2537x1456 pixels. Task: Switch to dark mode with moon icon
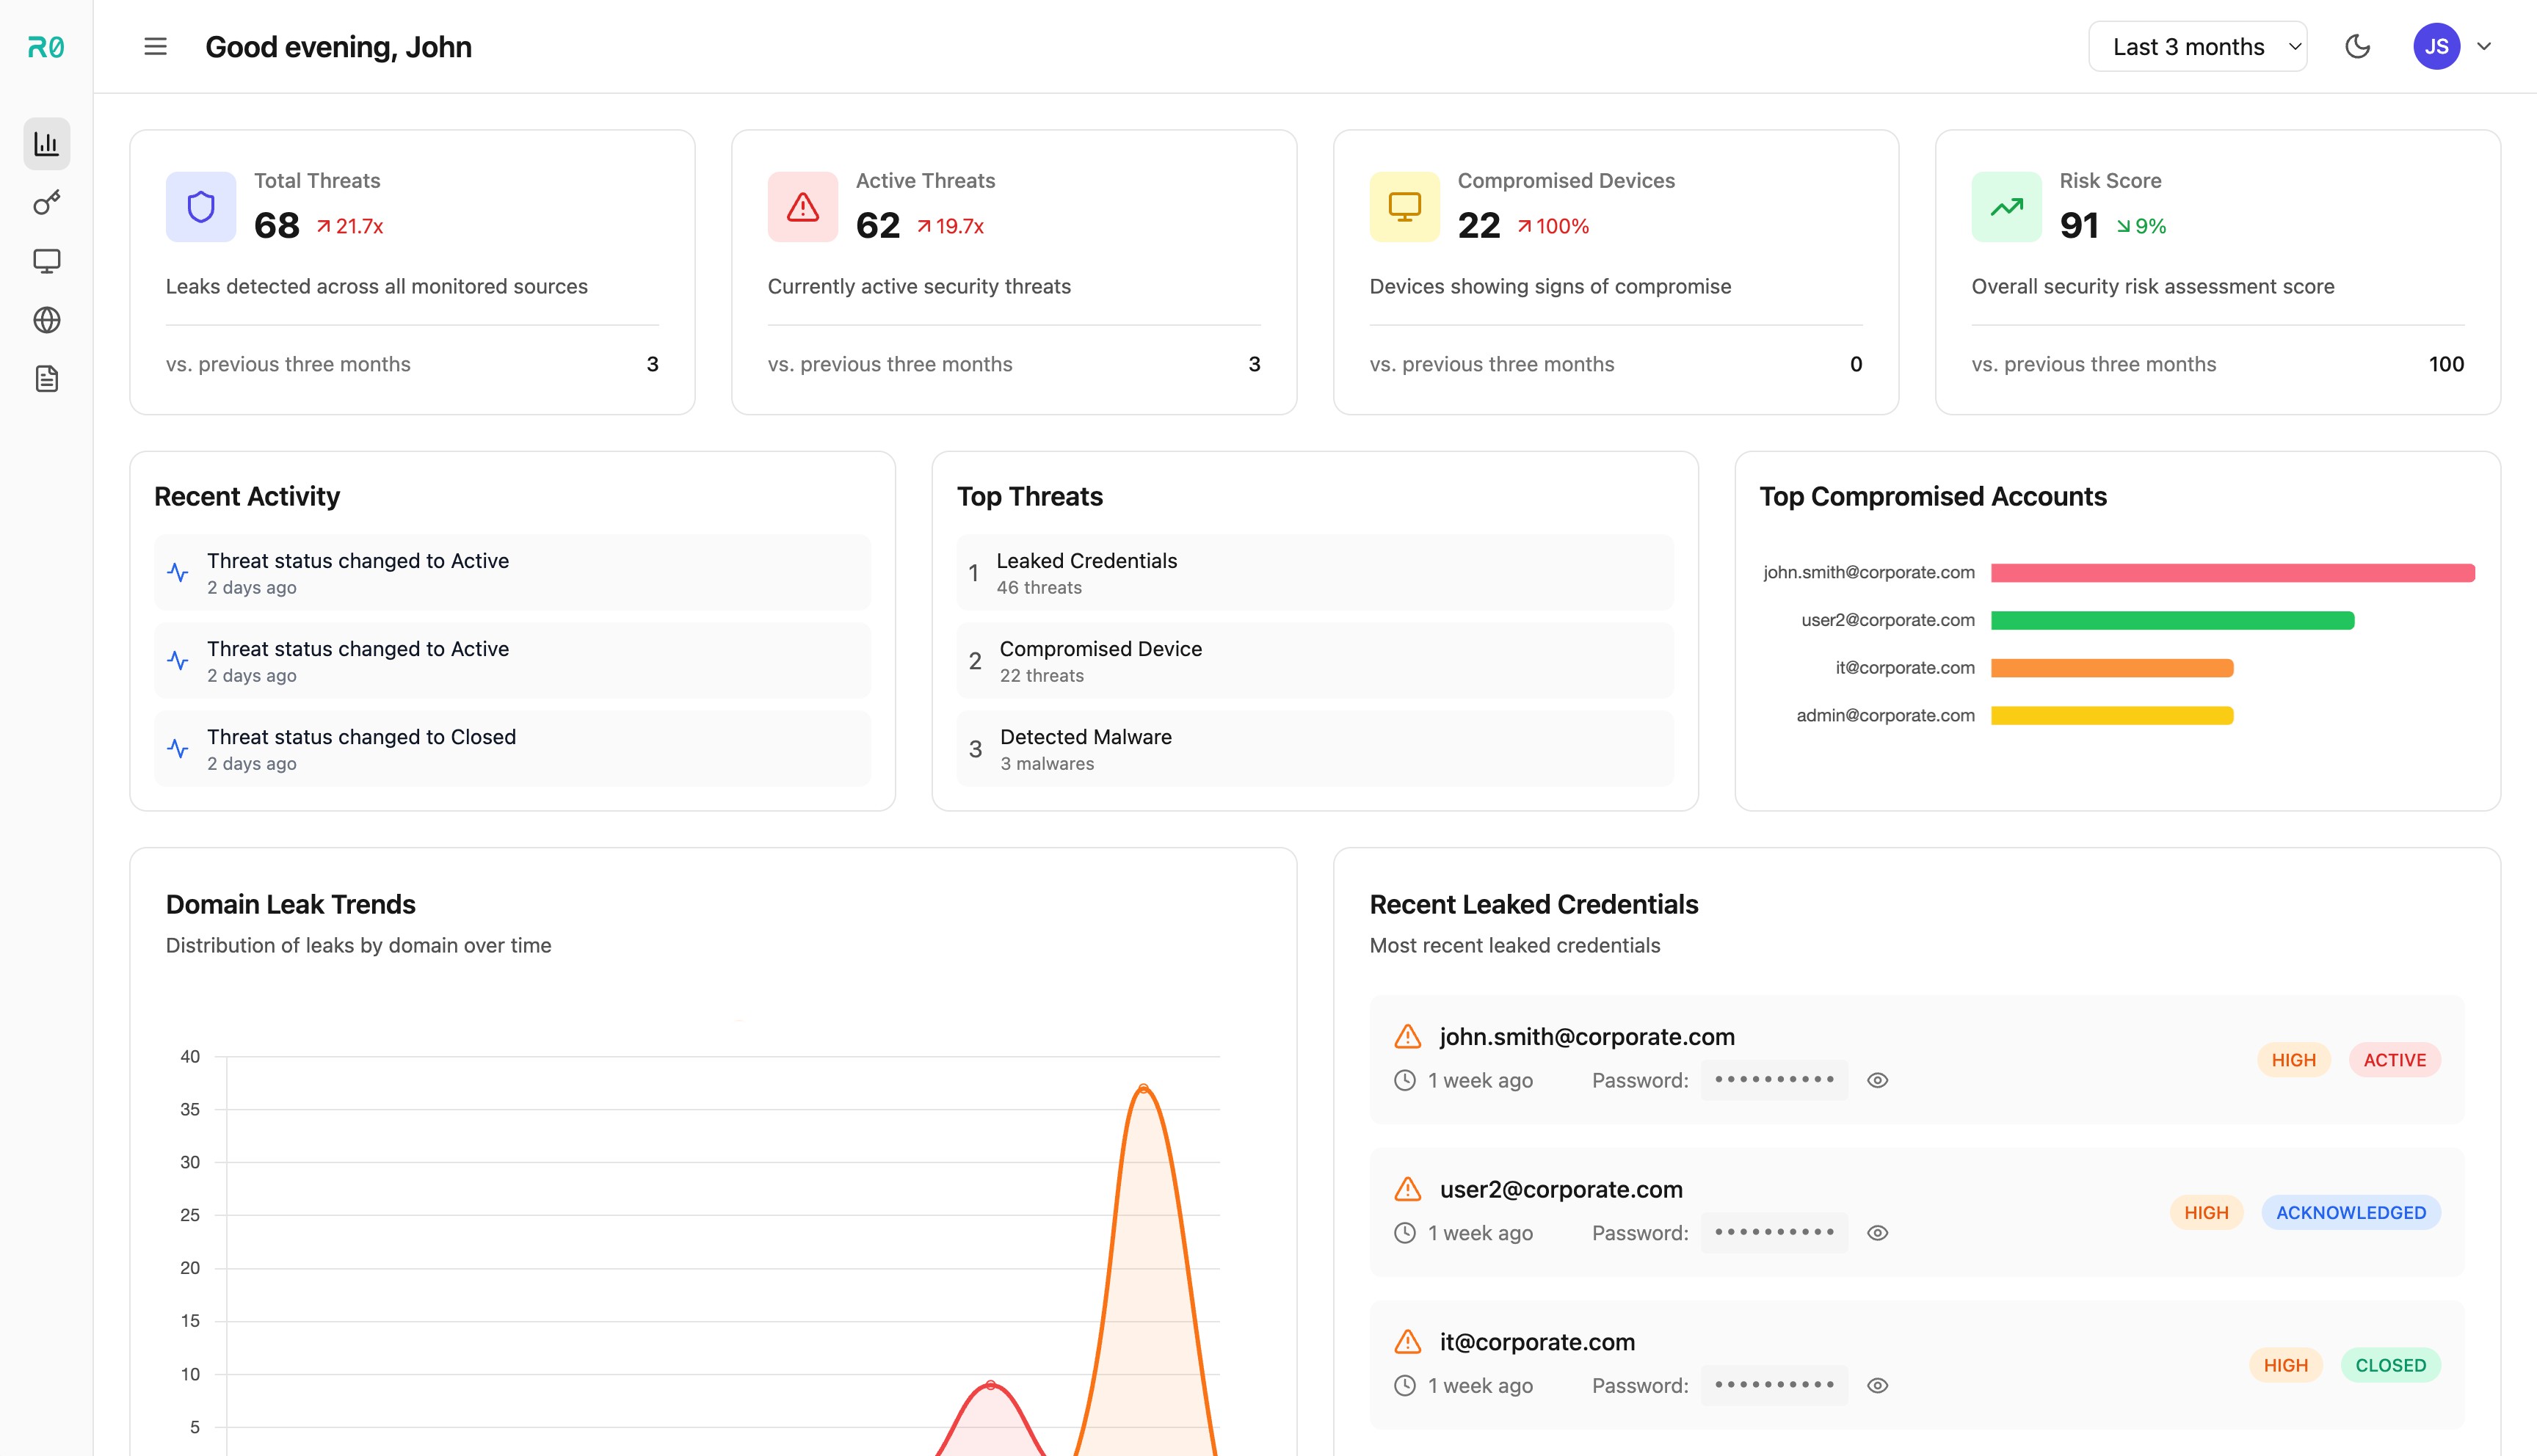coord(2357,47)
